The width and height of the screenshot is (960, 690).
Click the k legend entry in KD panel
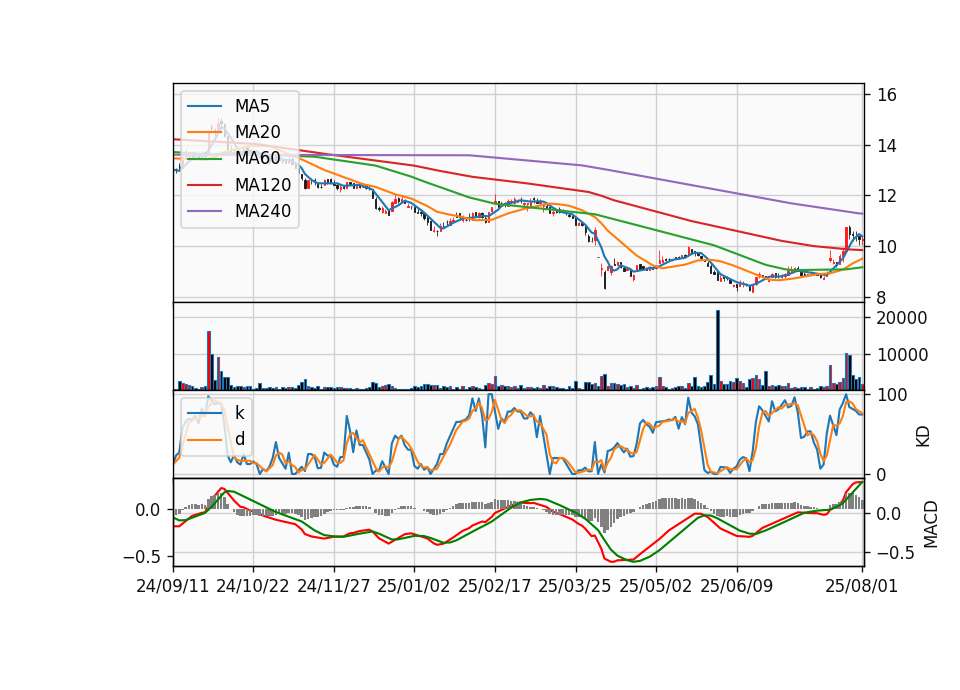pyautogui.click(x=239, y=413)
